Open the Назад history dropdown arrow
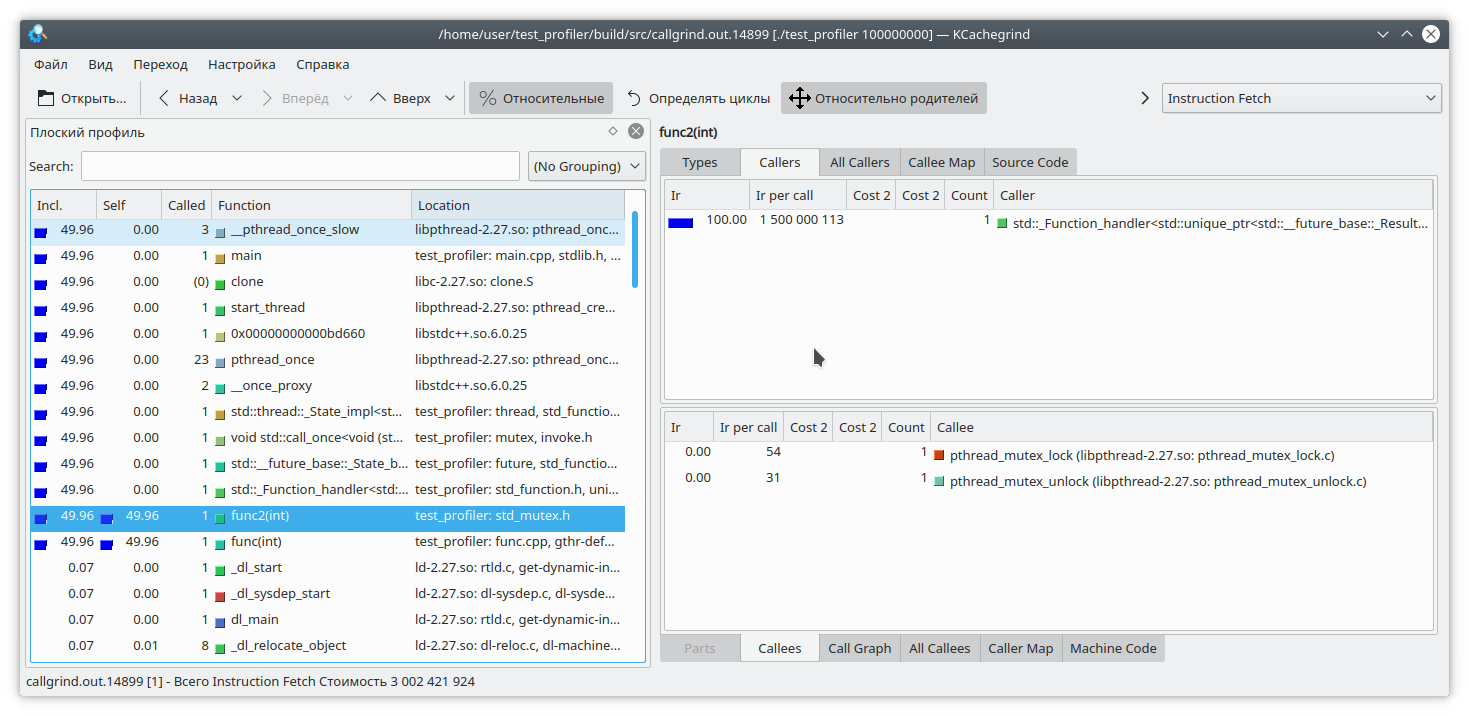The width and height of the screenshot is (1469, 716). pos(237,98)
